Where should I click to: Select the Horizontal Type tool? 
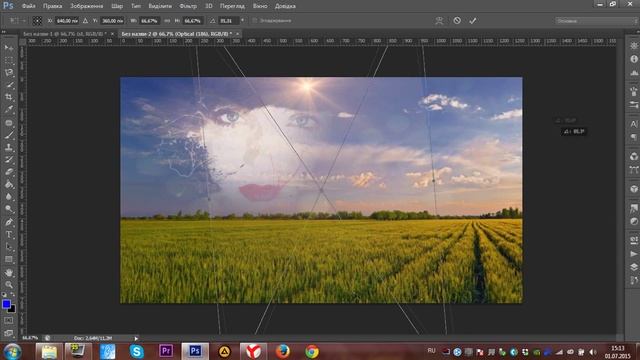[x=9, y=234]
